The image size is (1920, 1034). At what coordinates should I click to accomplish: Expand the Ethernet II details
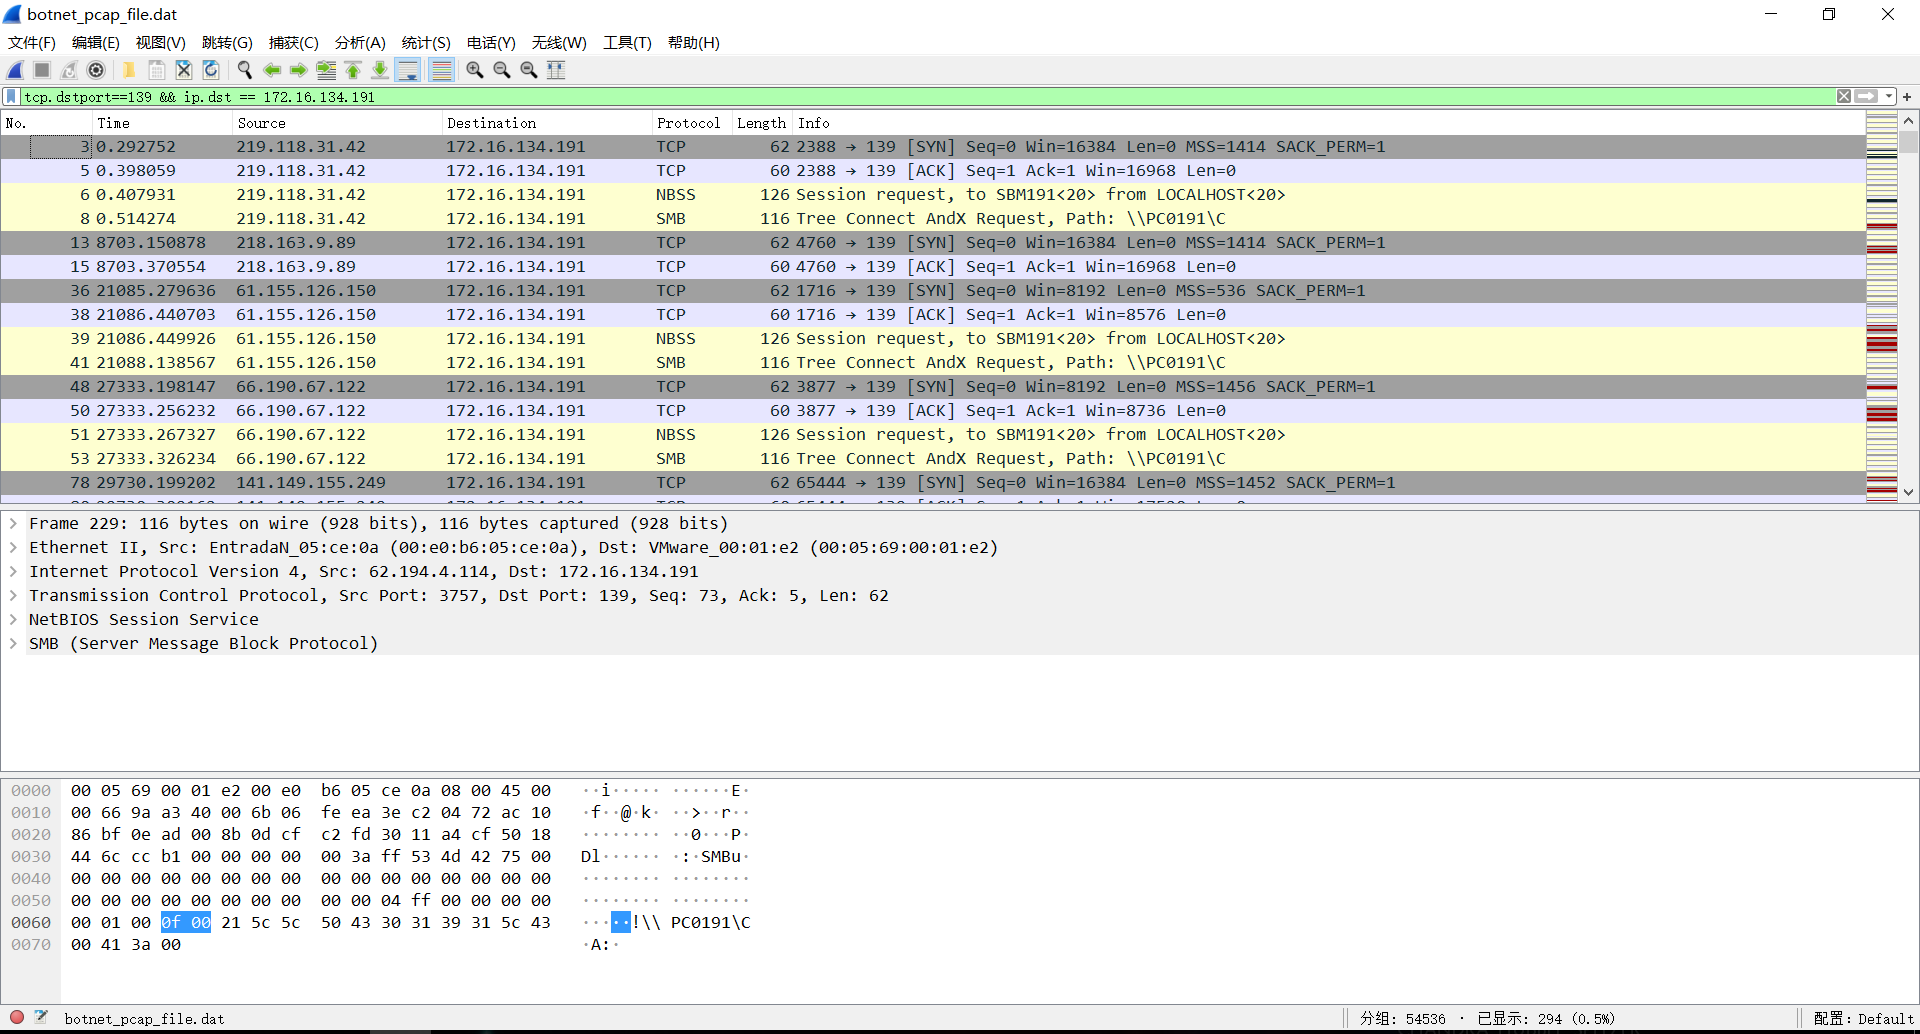pos(13,547)
